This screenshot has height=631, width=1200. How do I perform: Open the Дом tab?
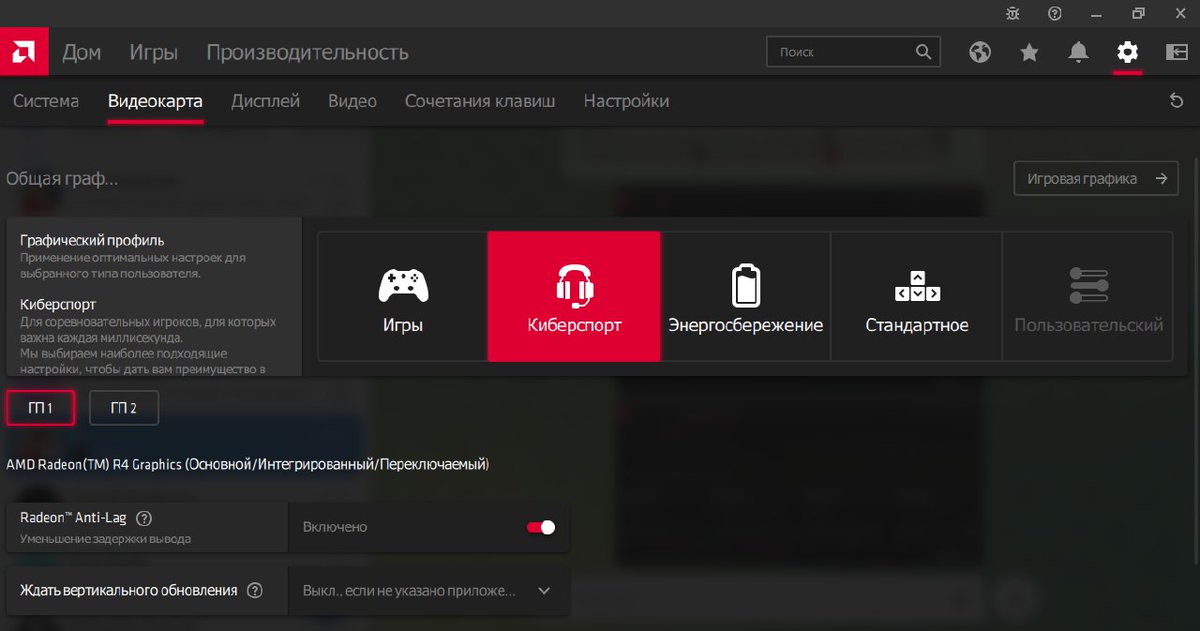[x=82, y=52]
